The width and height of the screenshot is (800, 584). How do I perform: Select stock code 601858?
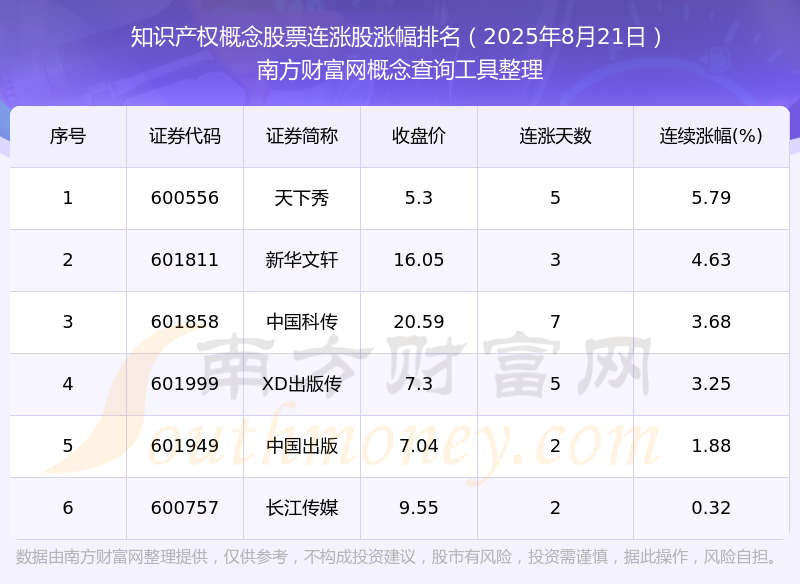coord(185,322)
